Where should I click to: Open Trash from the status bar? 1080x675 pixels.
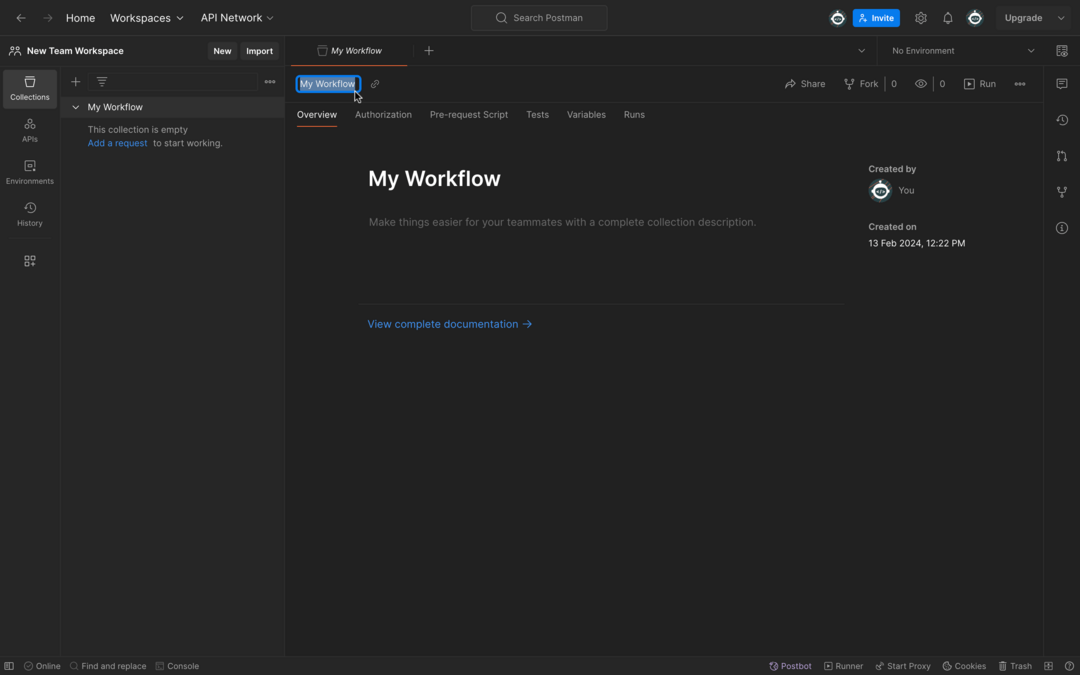(x=1015, y=666)
